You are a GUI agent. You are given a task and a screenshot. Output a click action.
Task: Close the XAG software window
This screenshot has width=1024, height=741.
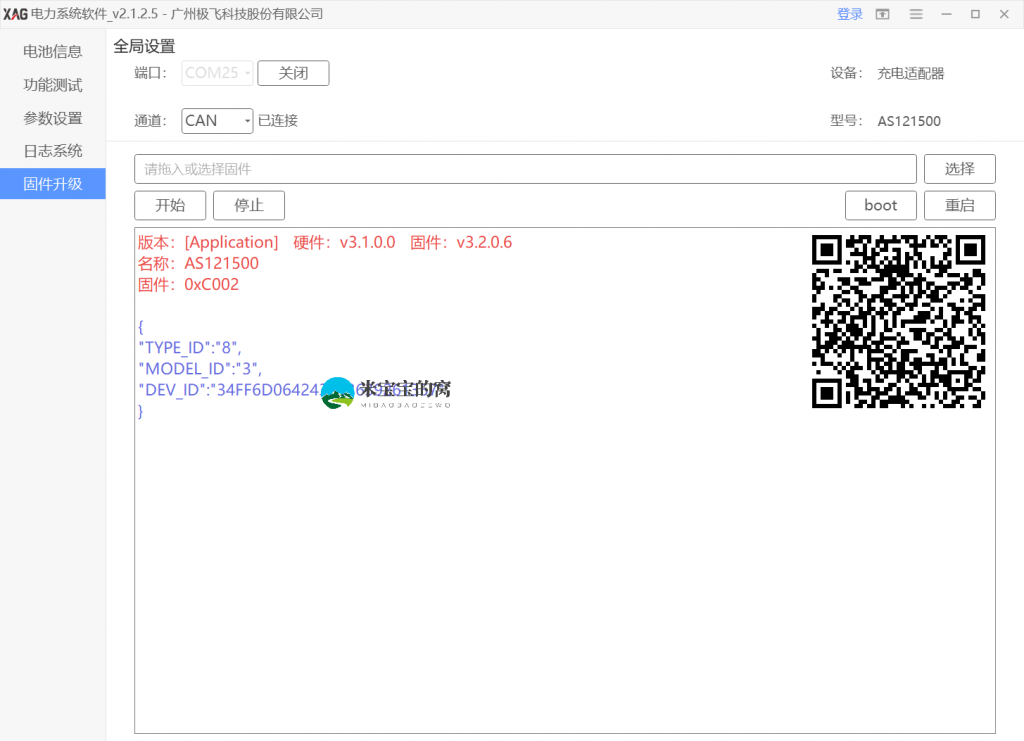(x=1004, y=14)
